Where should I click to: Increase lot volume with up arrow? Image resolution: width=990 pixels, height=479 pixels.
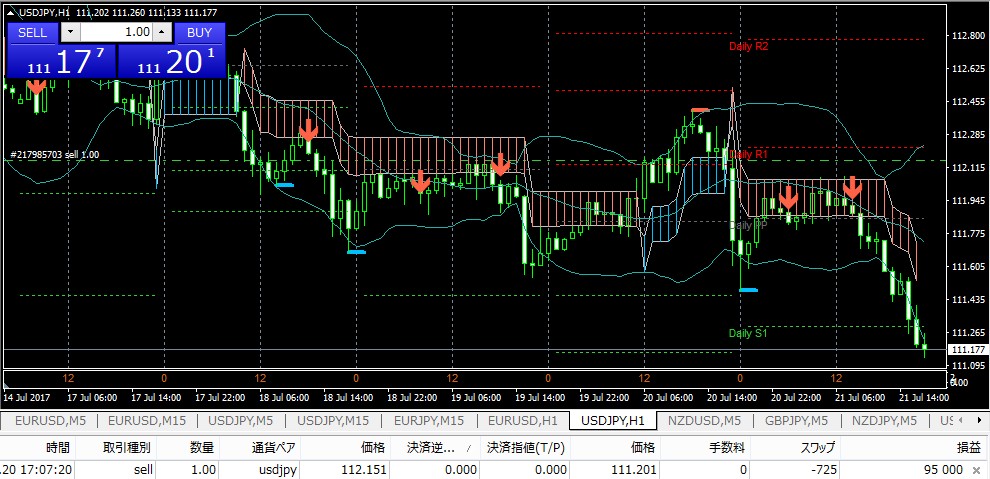pyautogui.click(x=162, y=32)
